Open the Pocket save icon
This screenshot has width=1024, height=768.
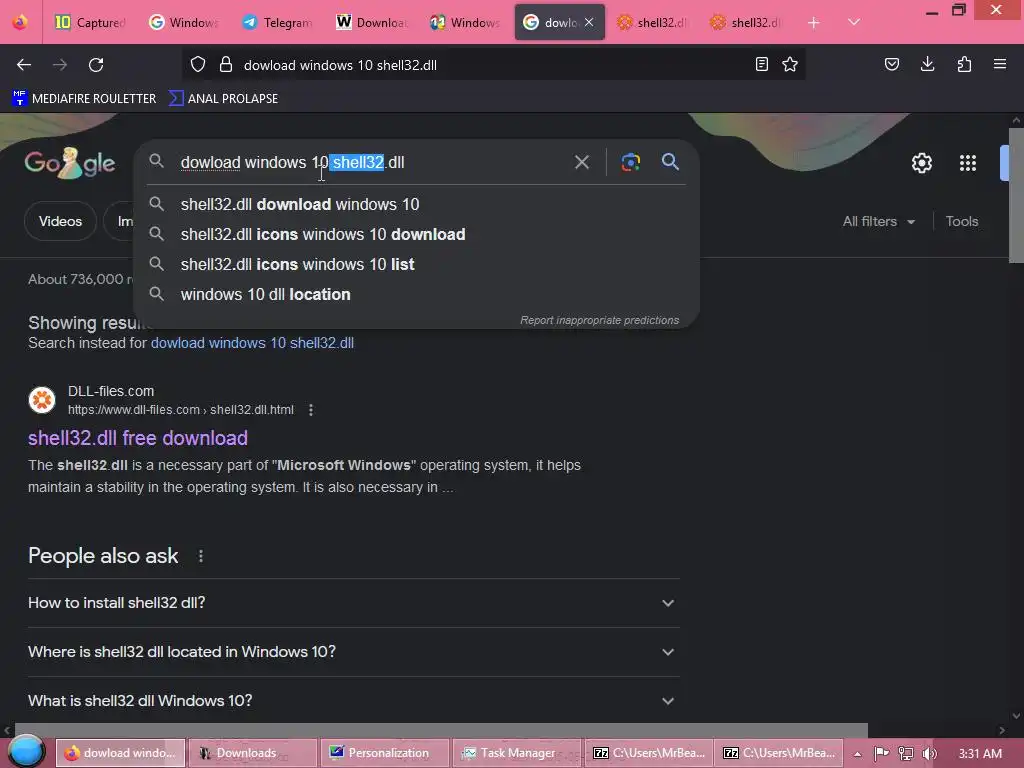[891, 64]
